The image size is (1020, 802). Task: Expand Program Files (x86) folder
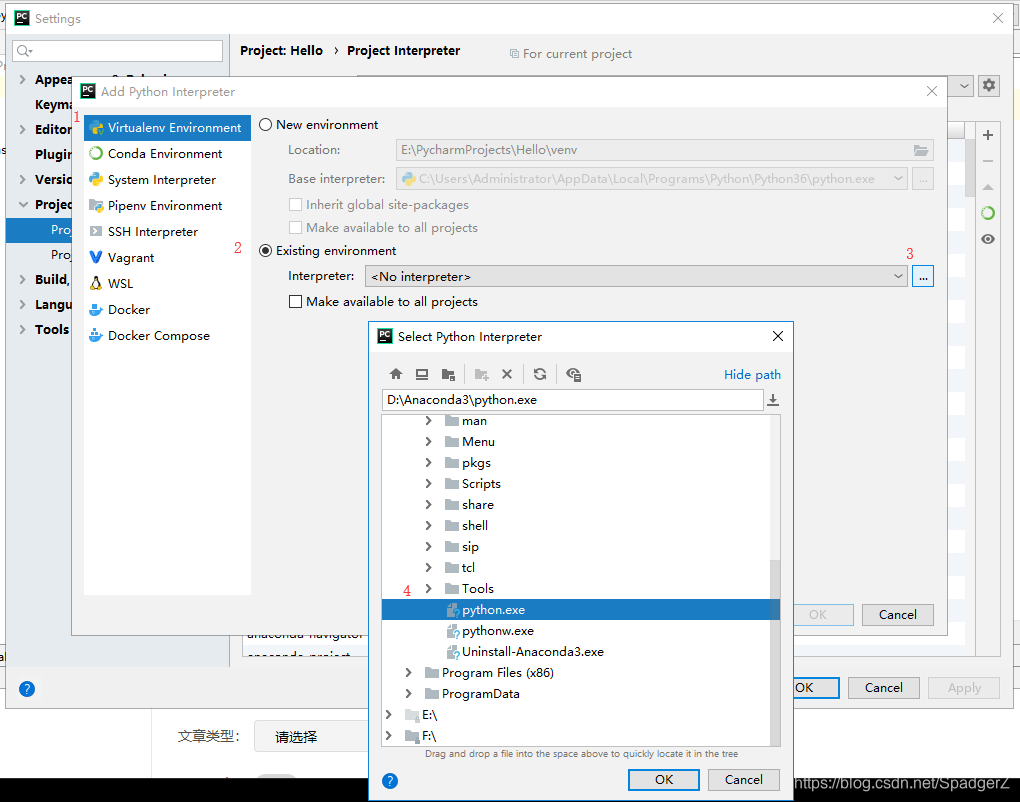(408, 673)
